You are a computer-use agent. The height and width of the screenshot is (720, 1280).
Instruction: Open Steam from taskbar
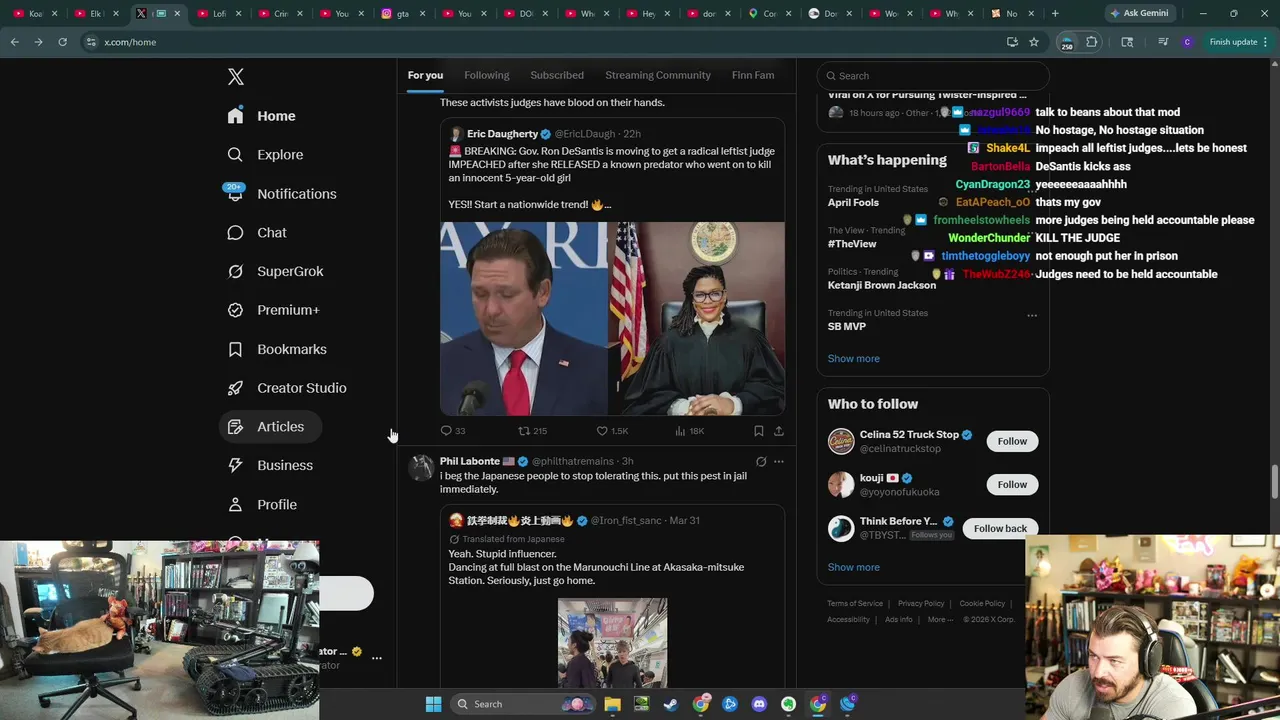(670, 704)
